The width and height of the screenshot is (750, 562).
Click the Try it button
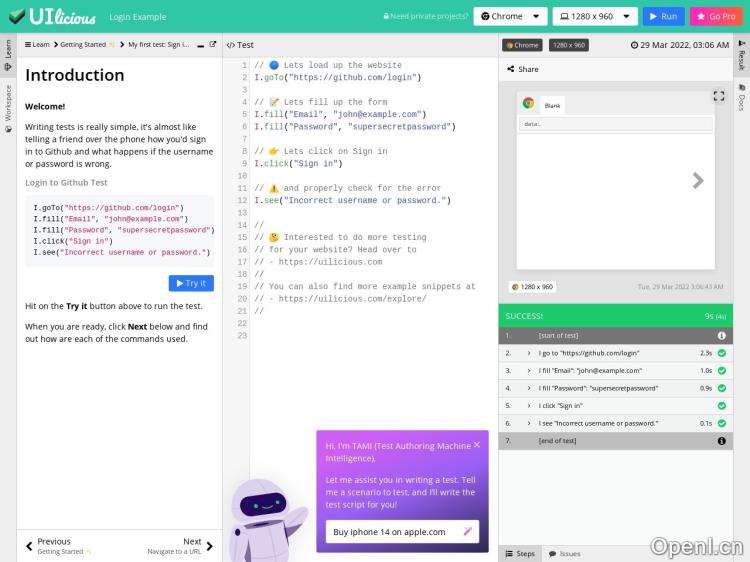tap(191, 283)
